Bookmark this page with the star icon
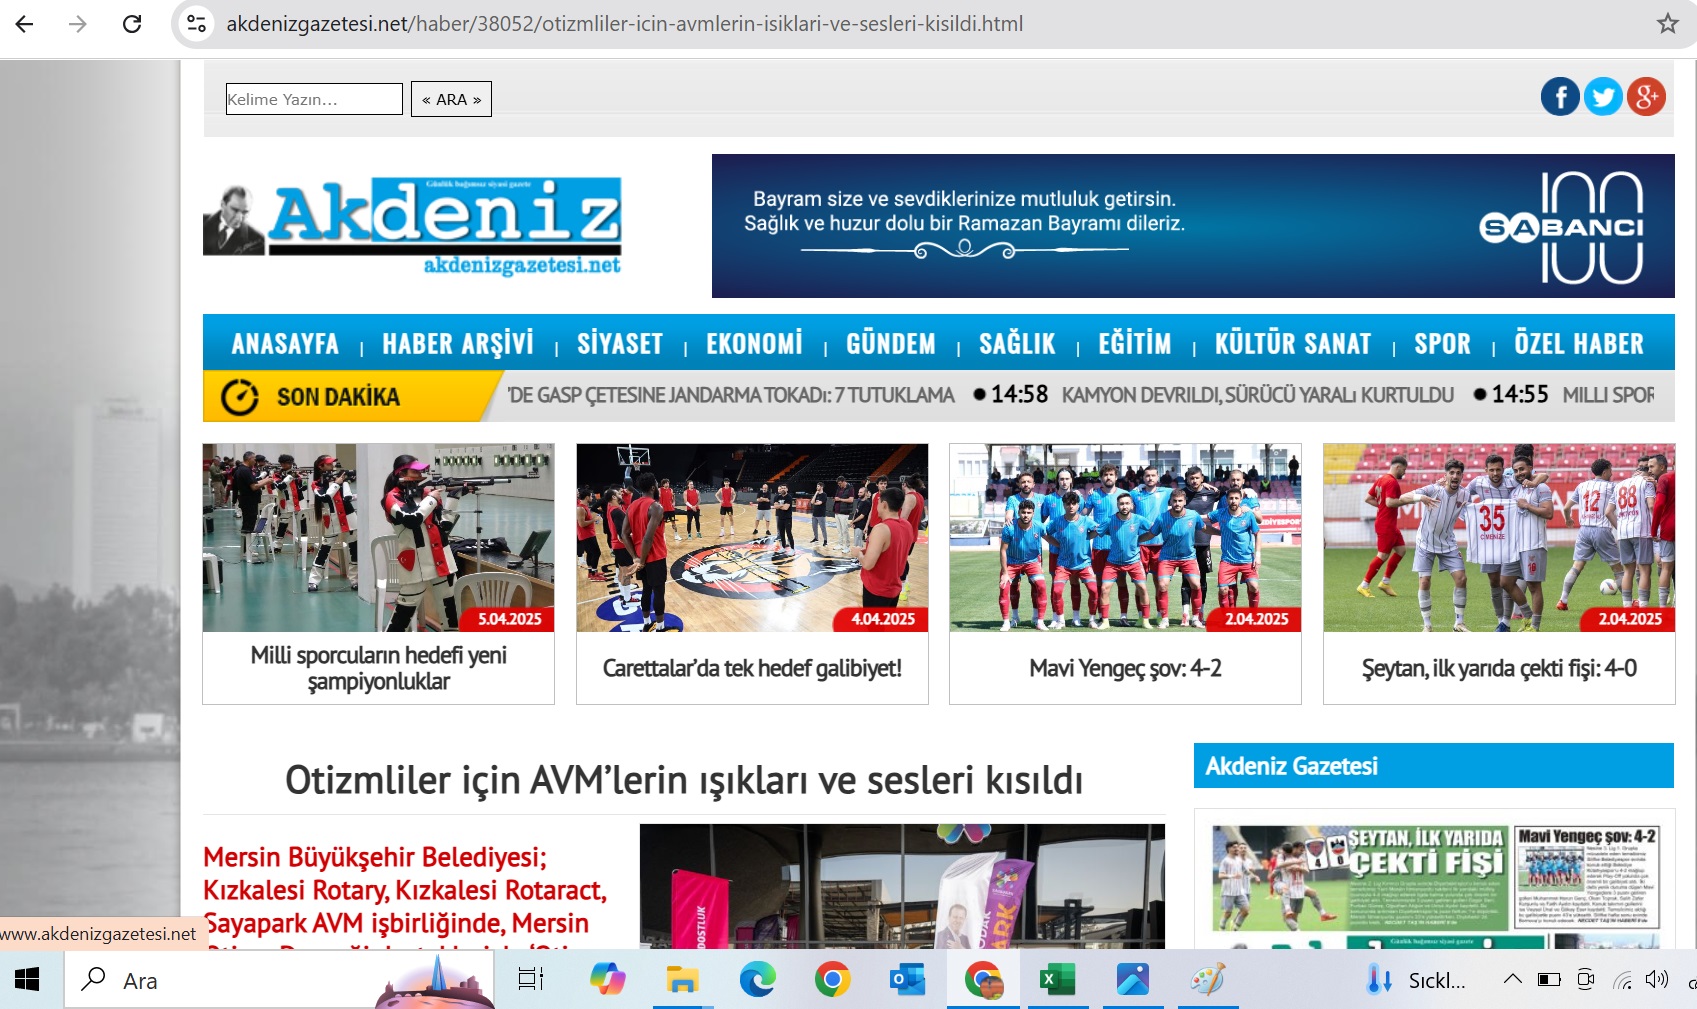Viewport: 1697px width, 1009px height. [x=1667, y=24]
